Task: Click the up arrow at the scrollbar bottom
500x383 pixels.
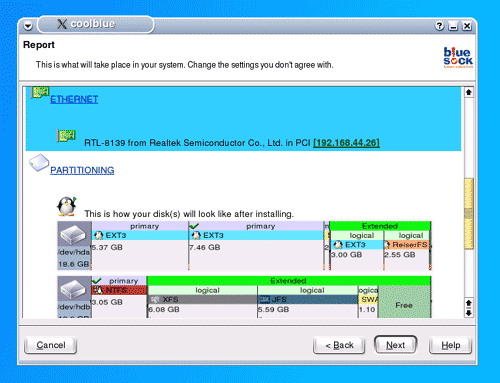Action: [469, 303]
